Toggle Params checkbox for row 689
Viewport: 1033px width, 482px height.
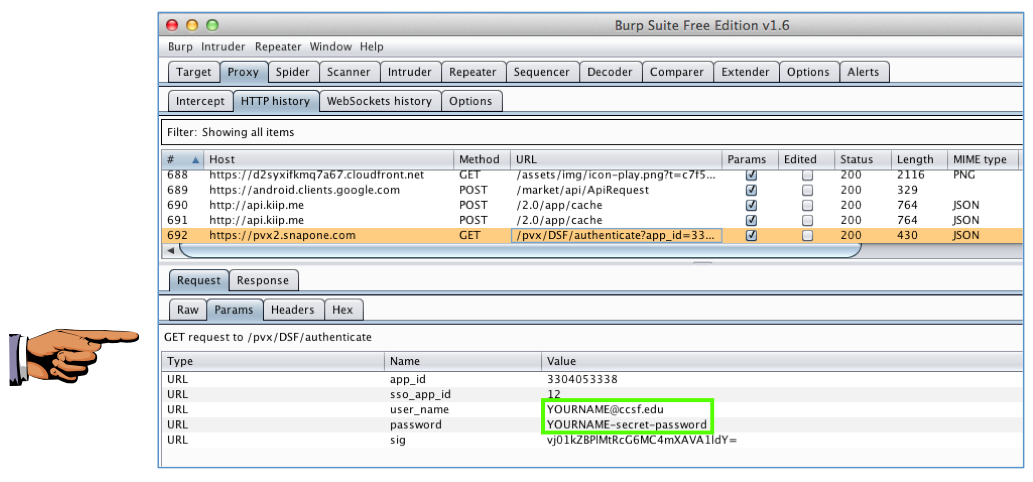click(751, 190)
